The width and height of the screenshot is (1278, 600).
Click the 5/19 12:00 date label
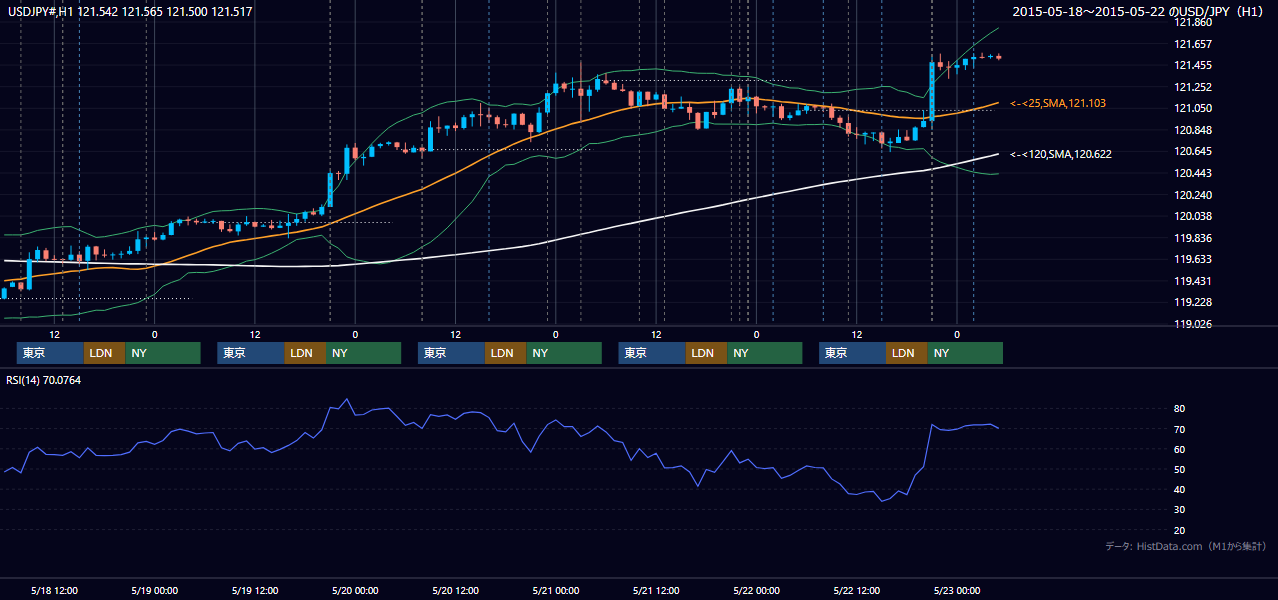(254, 590)
